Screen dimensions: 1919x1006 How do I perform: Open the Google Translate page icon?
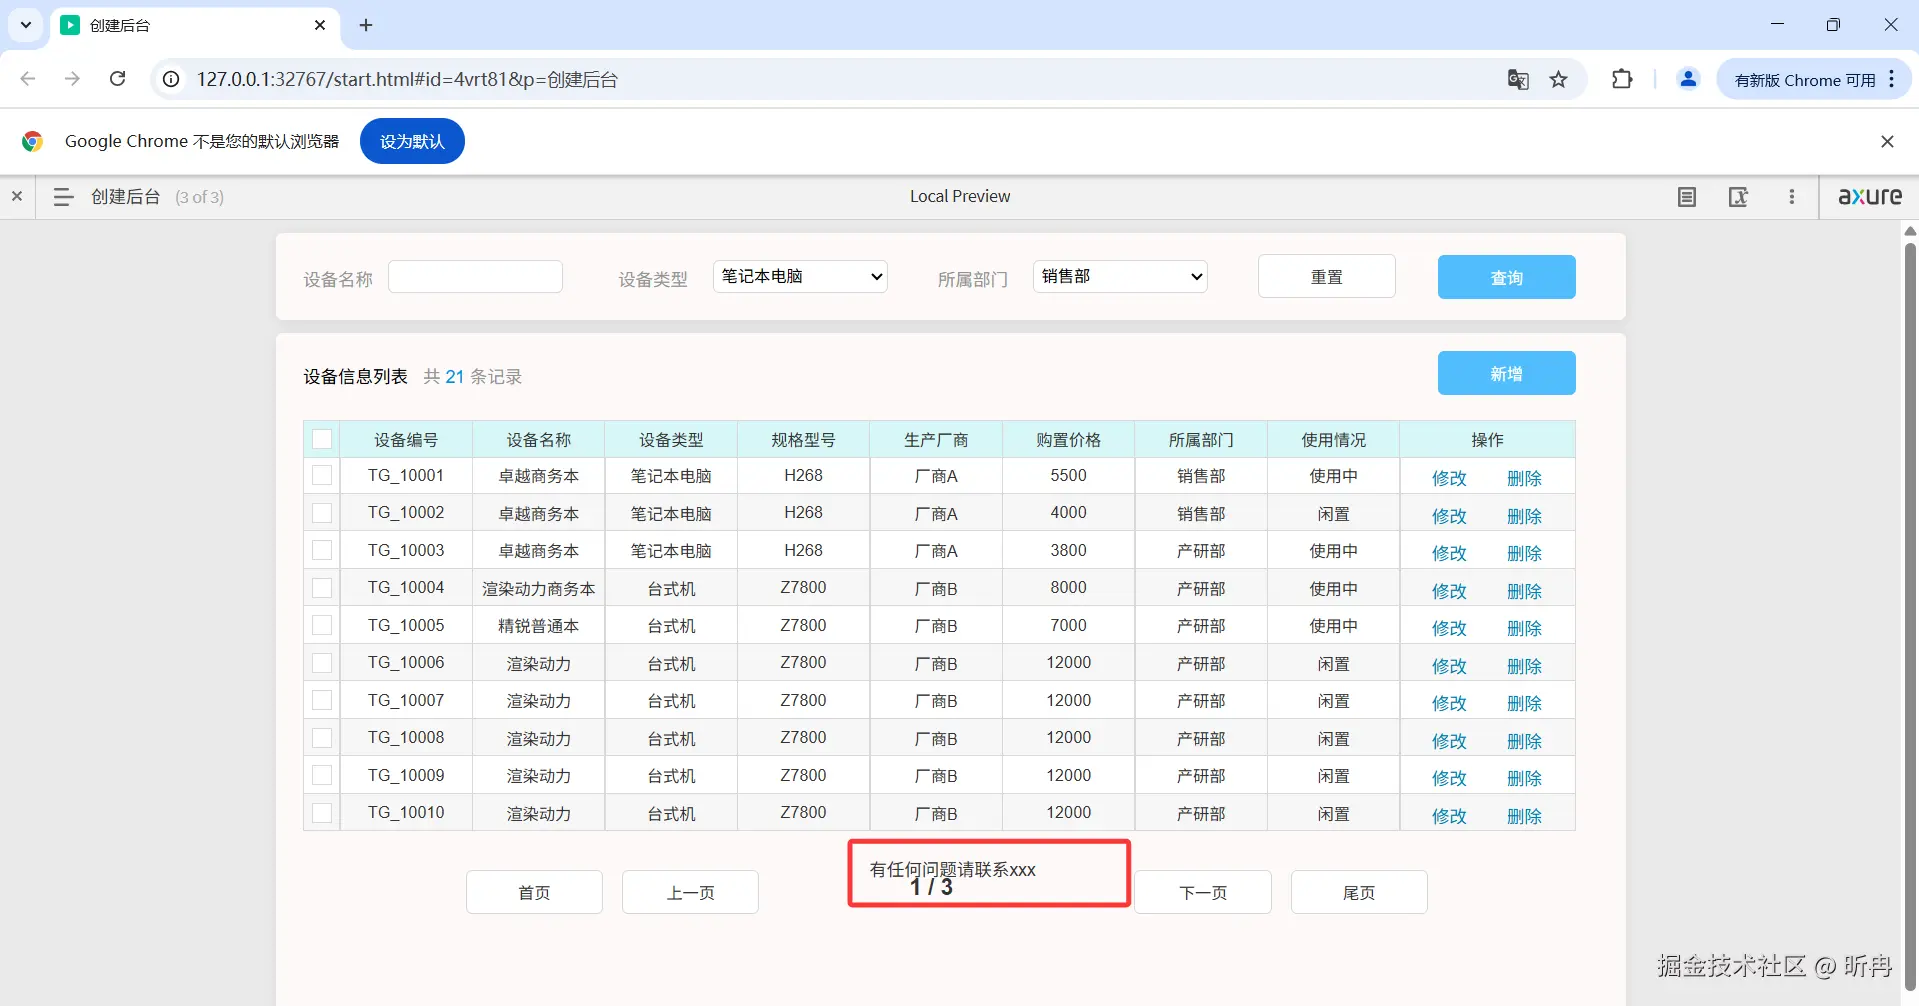[1518, 79]
